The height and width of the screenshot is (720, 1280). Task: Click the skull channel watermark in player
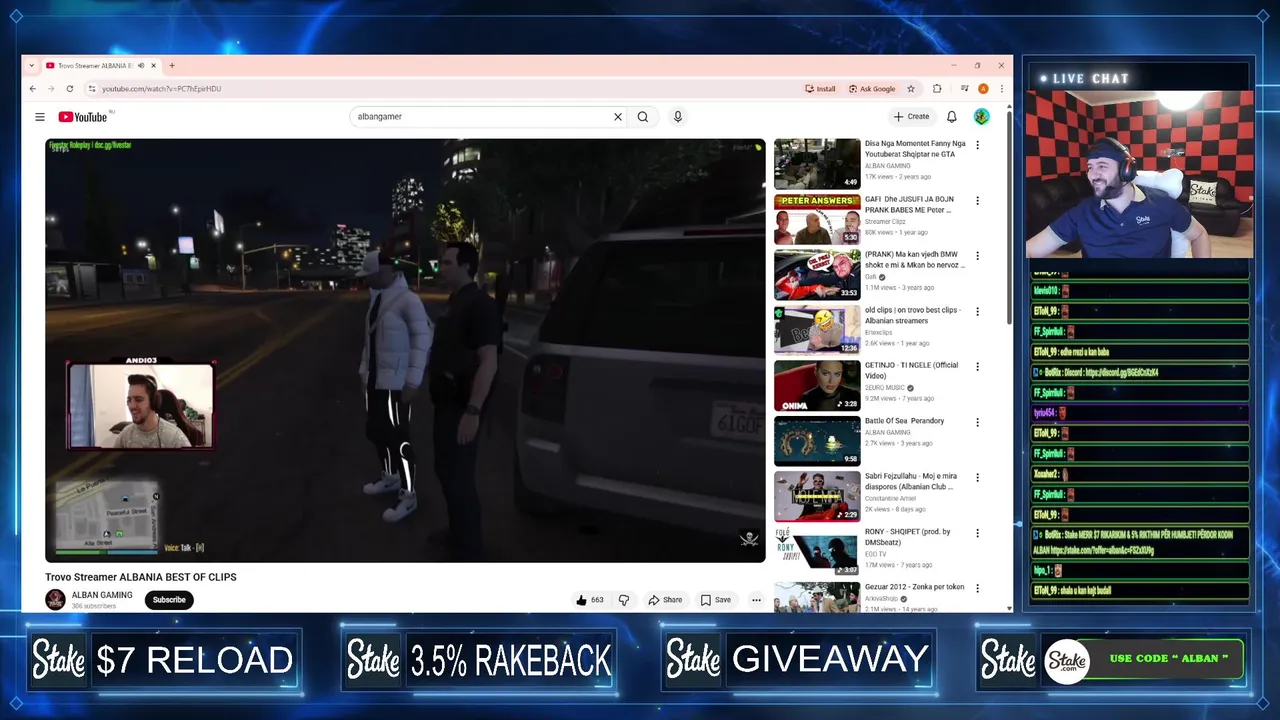(x=749, y=540)
